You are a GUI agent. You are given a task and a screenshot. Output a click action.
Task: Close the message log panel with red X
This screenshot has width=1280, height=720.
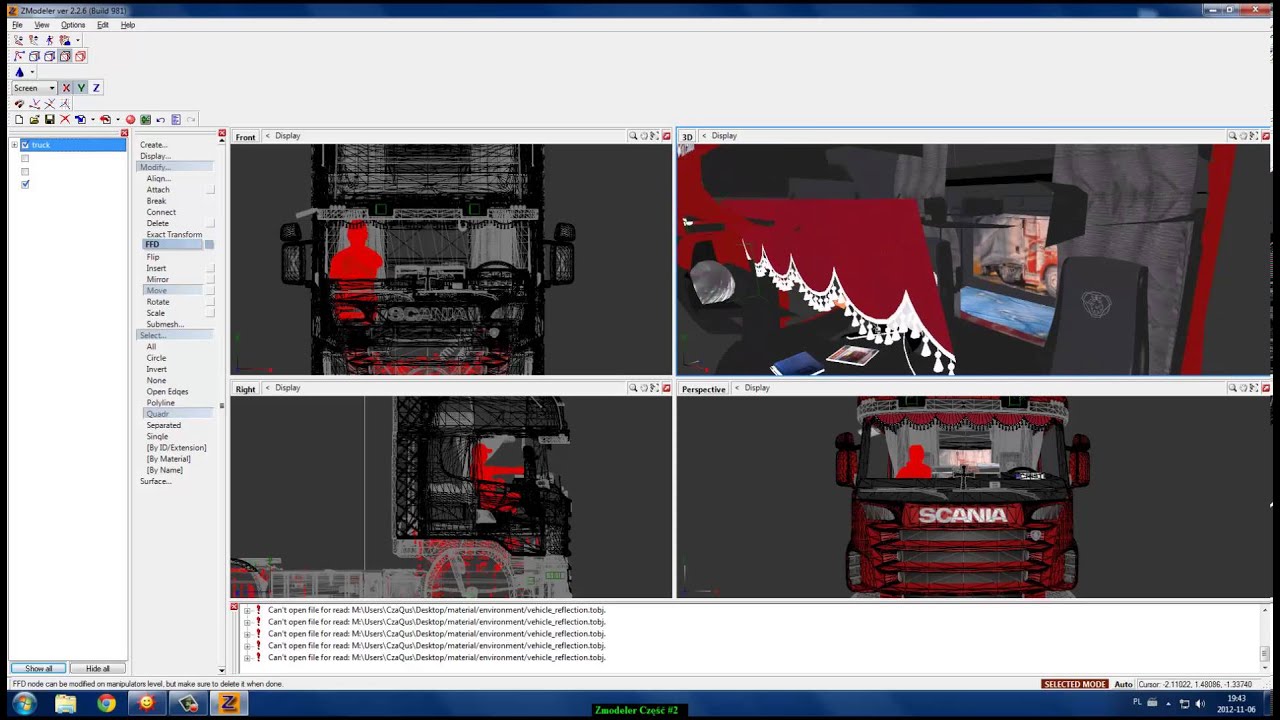click(x=234, y=607)
